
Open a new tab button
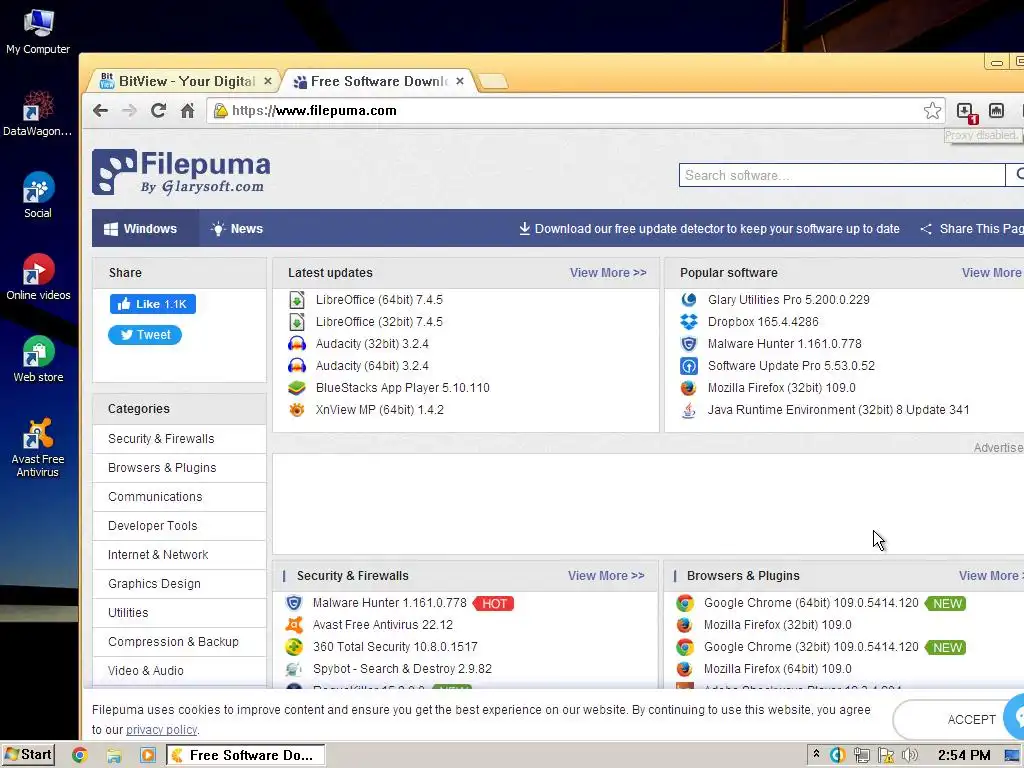pos(493,82)
